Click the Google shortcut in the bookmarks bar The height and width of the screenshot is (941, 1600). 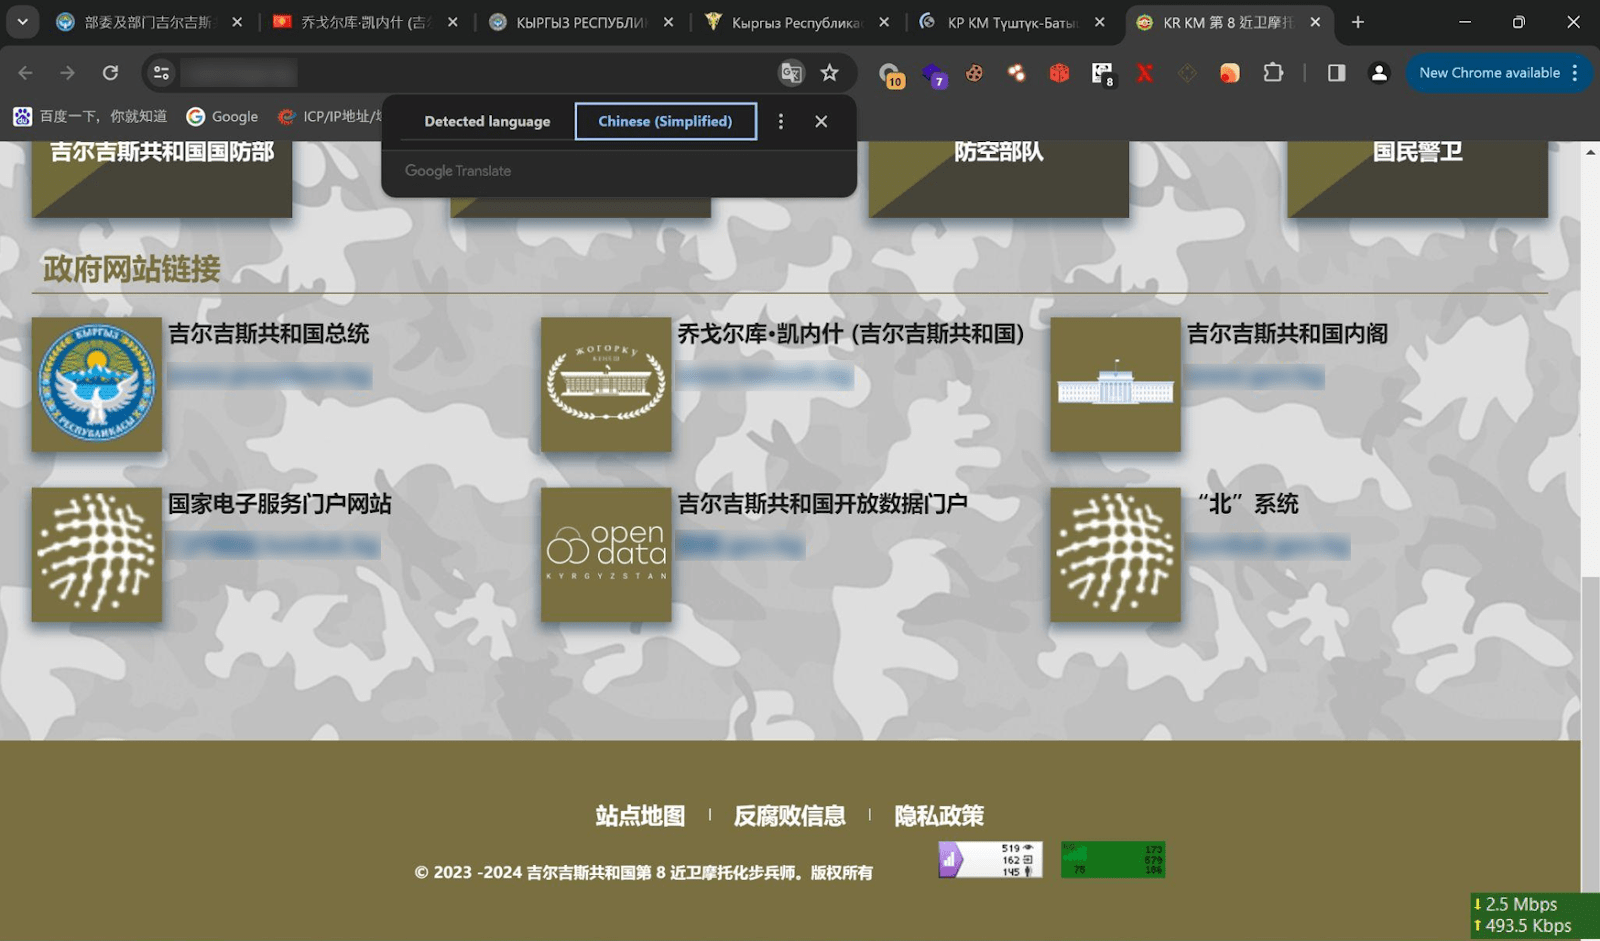pos(222,116)
